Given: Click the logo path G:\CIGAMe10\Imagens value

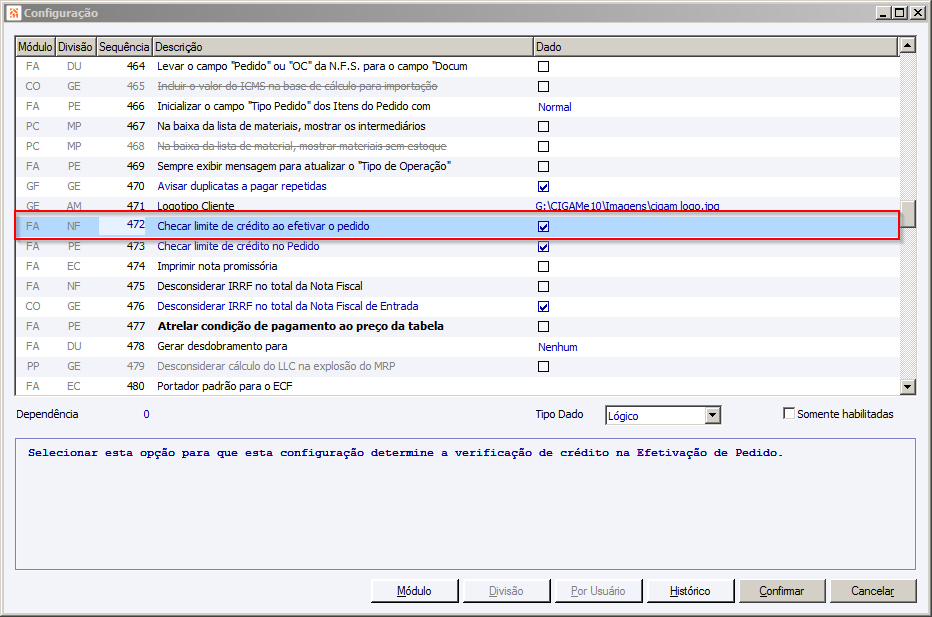Looking at the screenshot, I should (x=627, y=206).
